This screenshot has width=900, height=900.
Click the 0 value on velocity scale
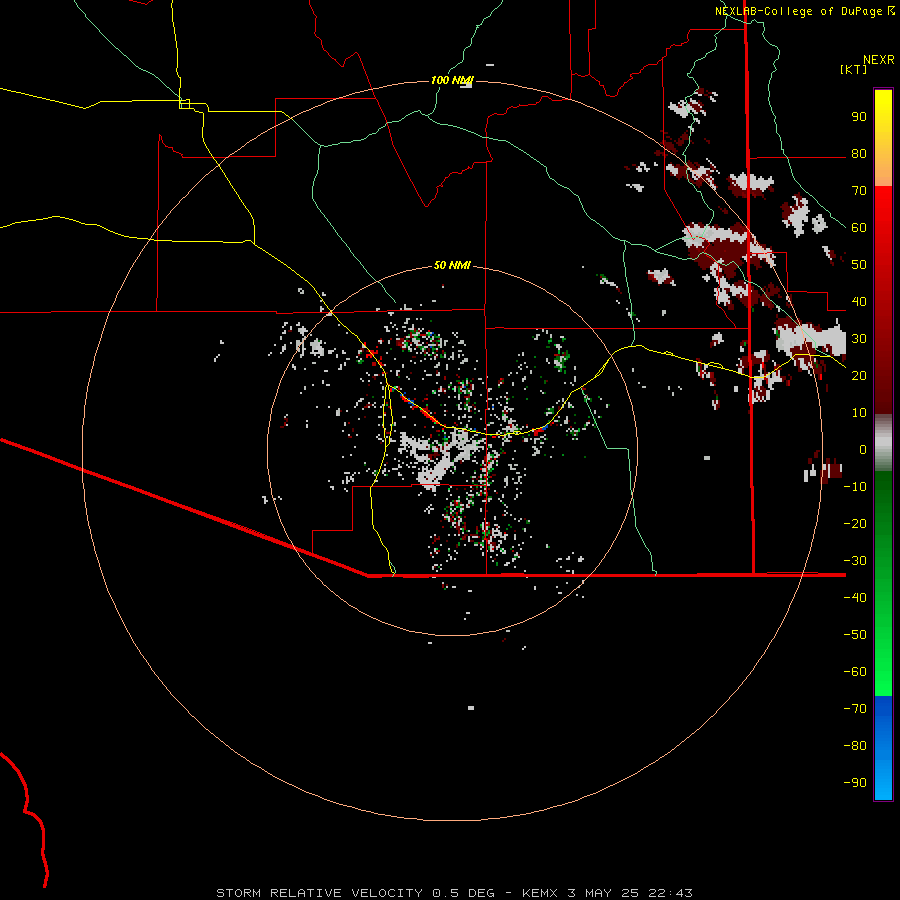[x=863, y=449]
